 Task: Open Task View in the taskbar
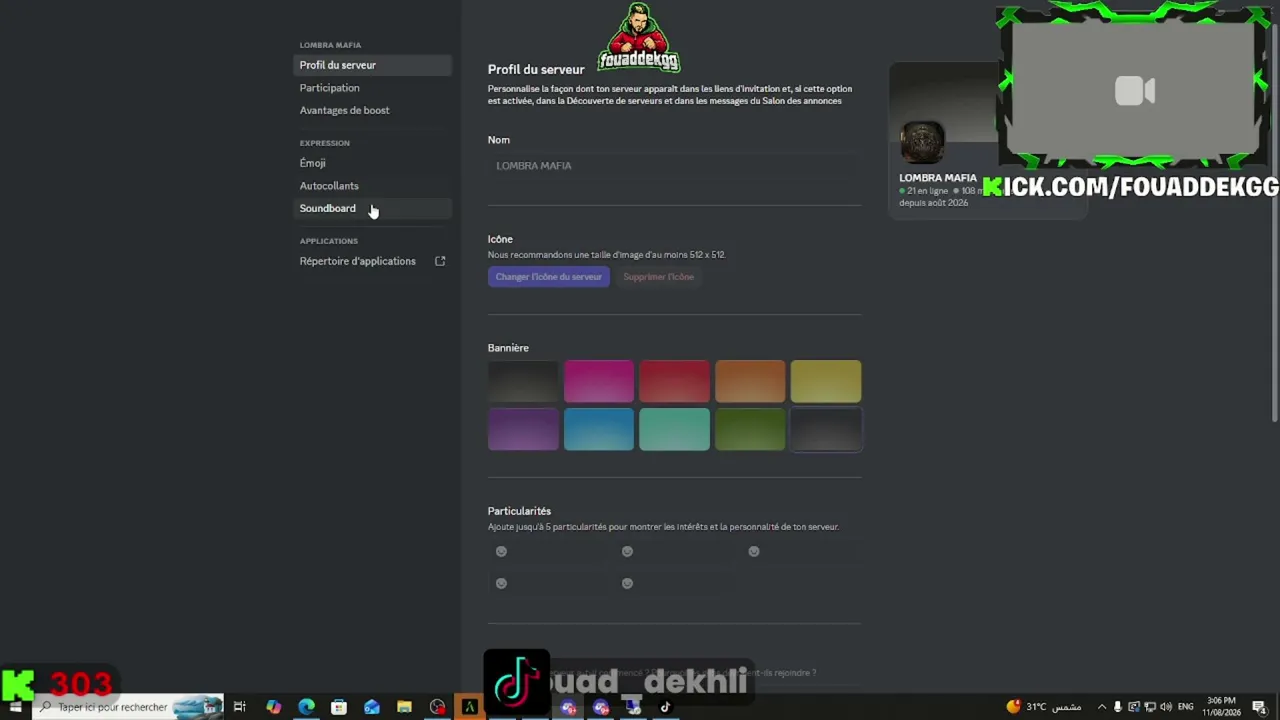pyautogui.click(x=240, y=707)
